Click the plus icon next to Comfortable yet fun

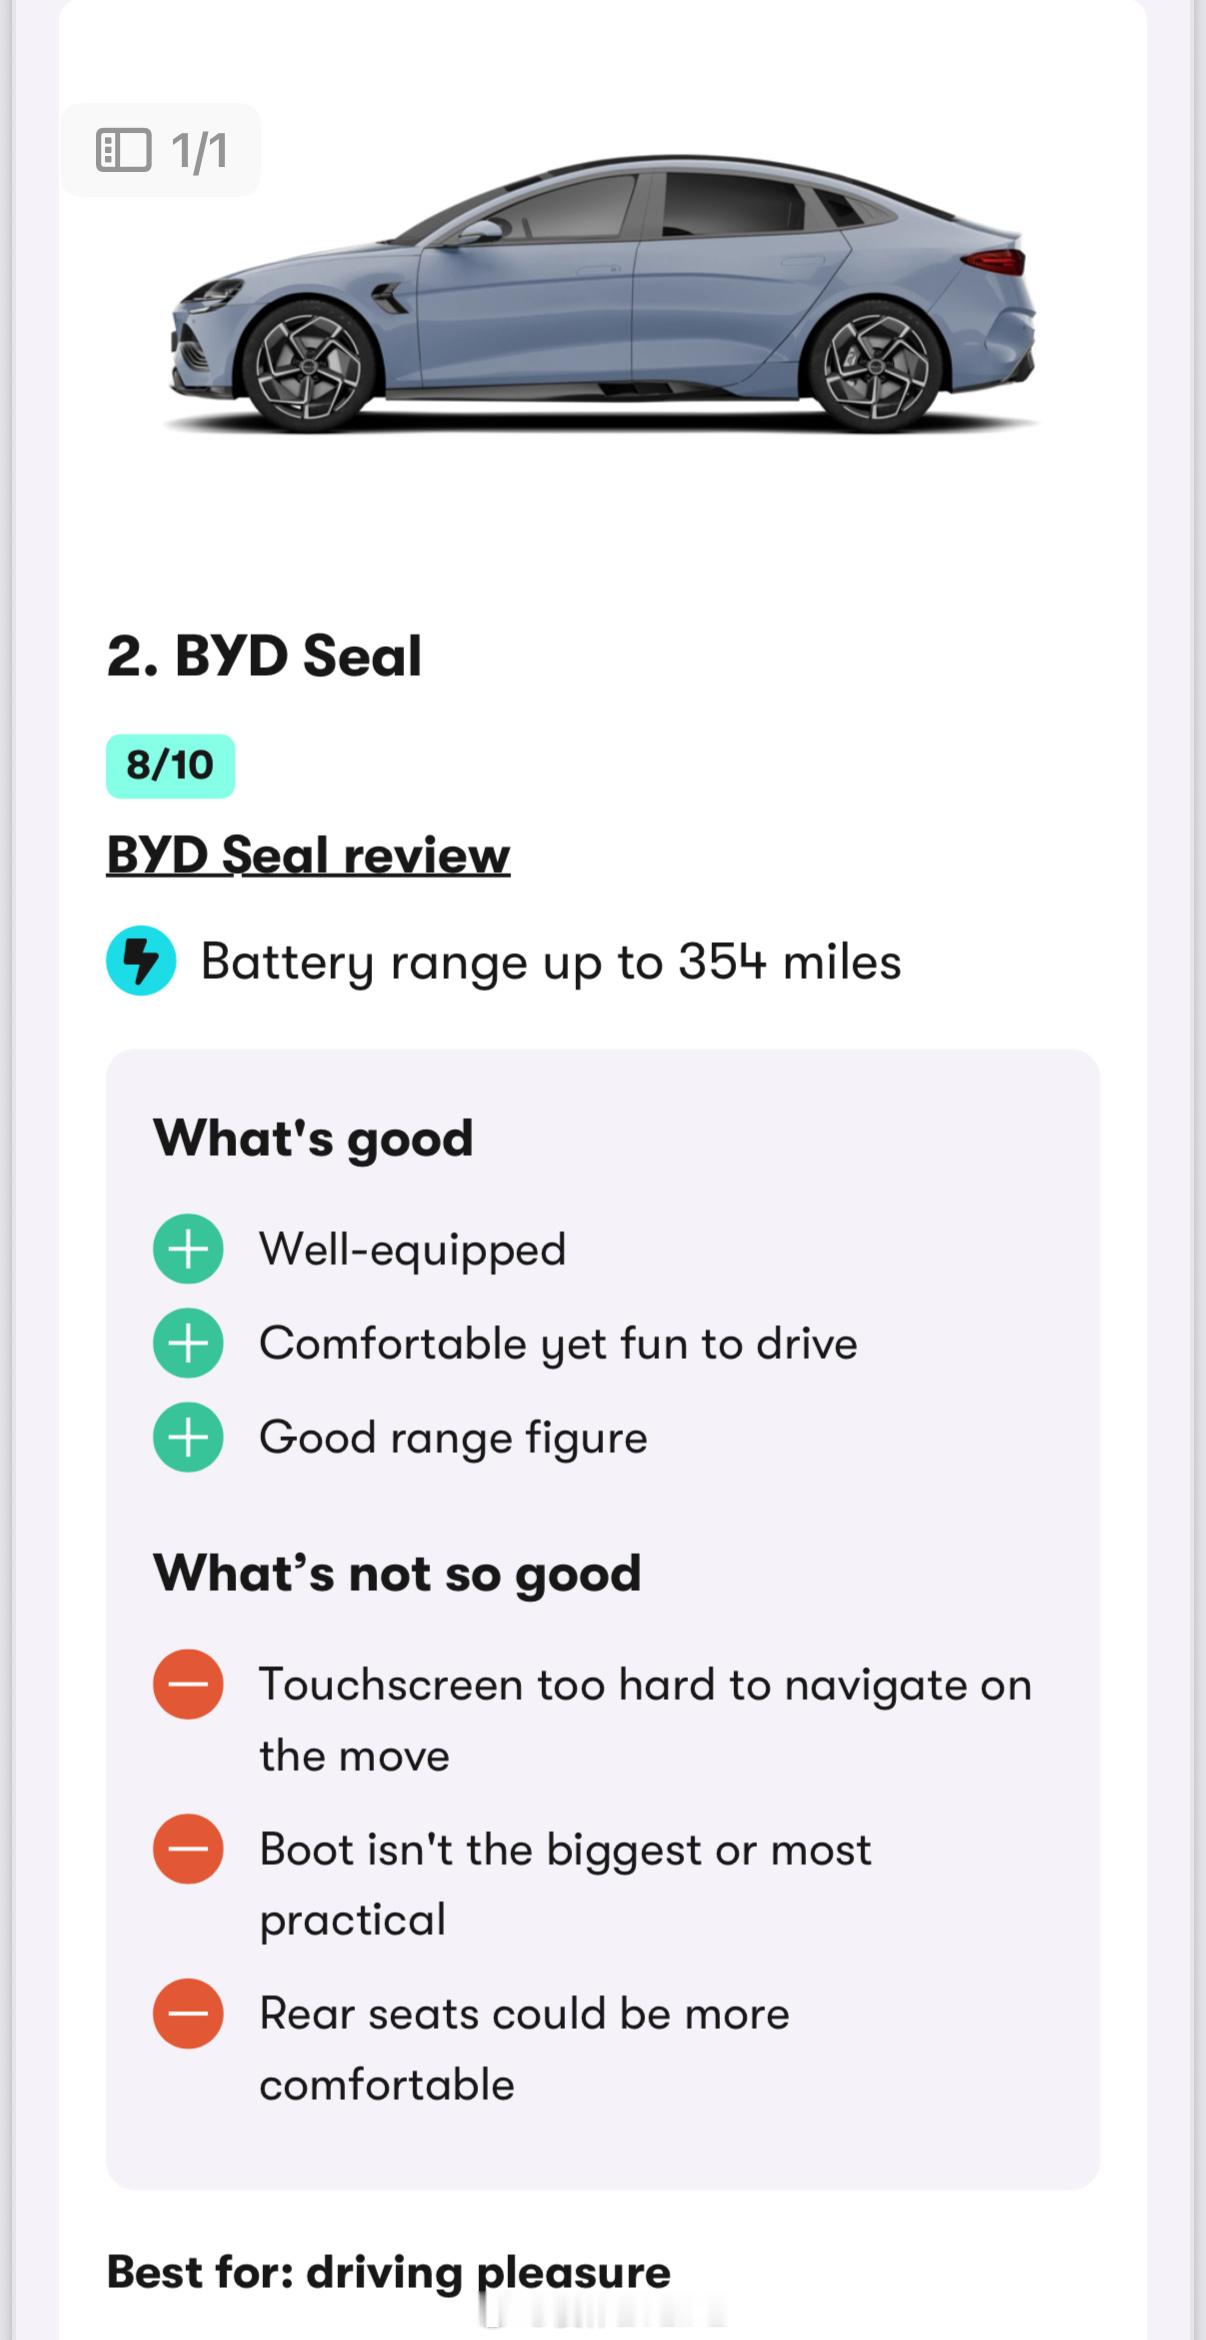188,1343
